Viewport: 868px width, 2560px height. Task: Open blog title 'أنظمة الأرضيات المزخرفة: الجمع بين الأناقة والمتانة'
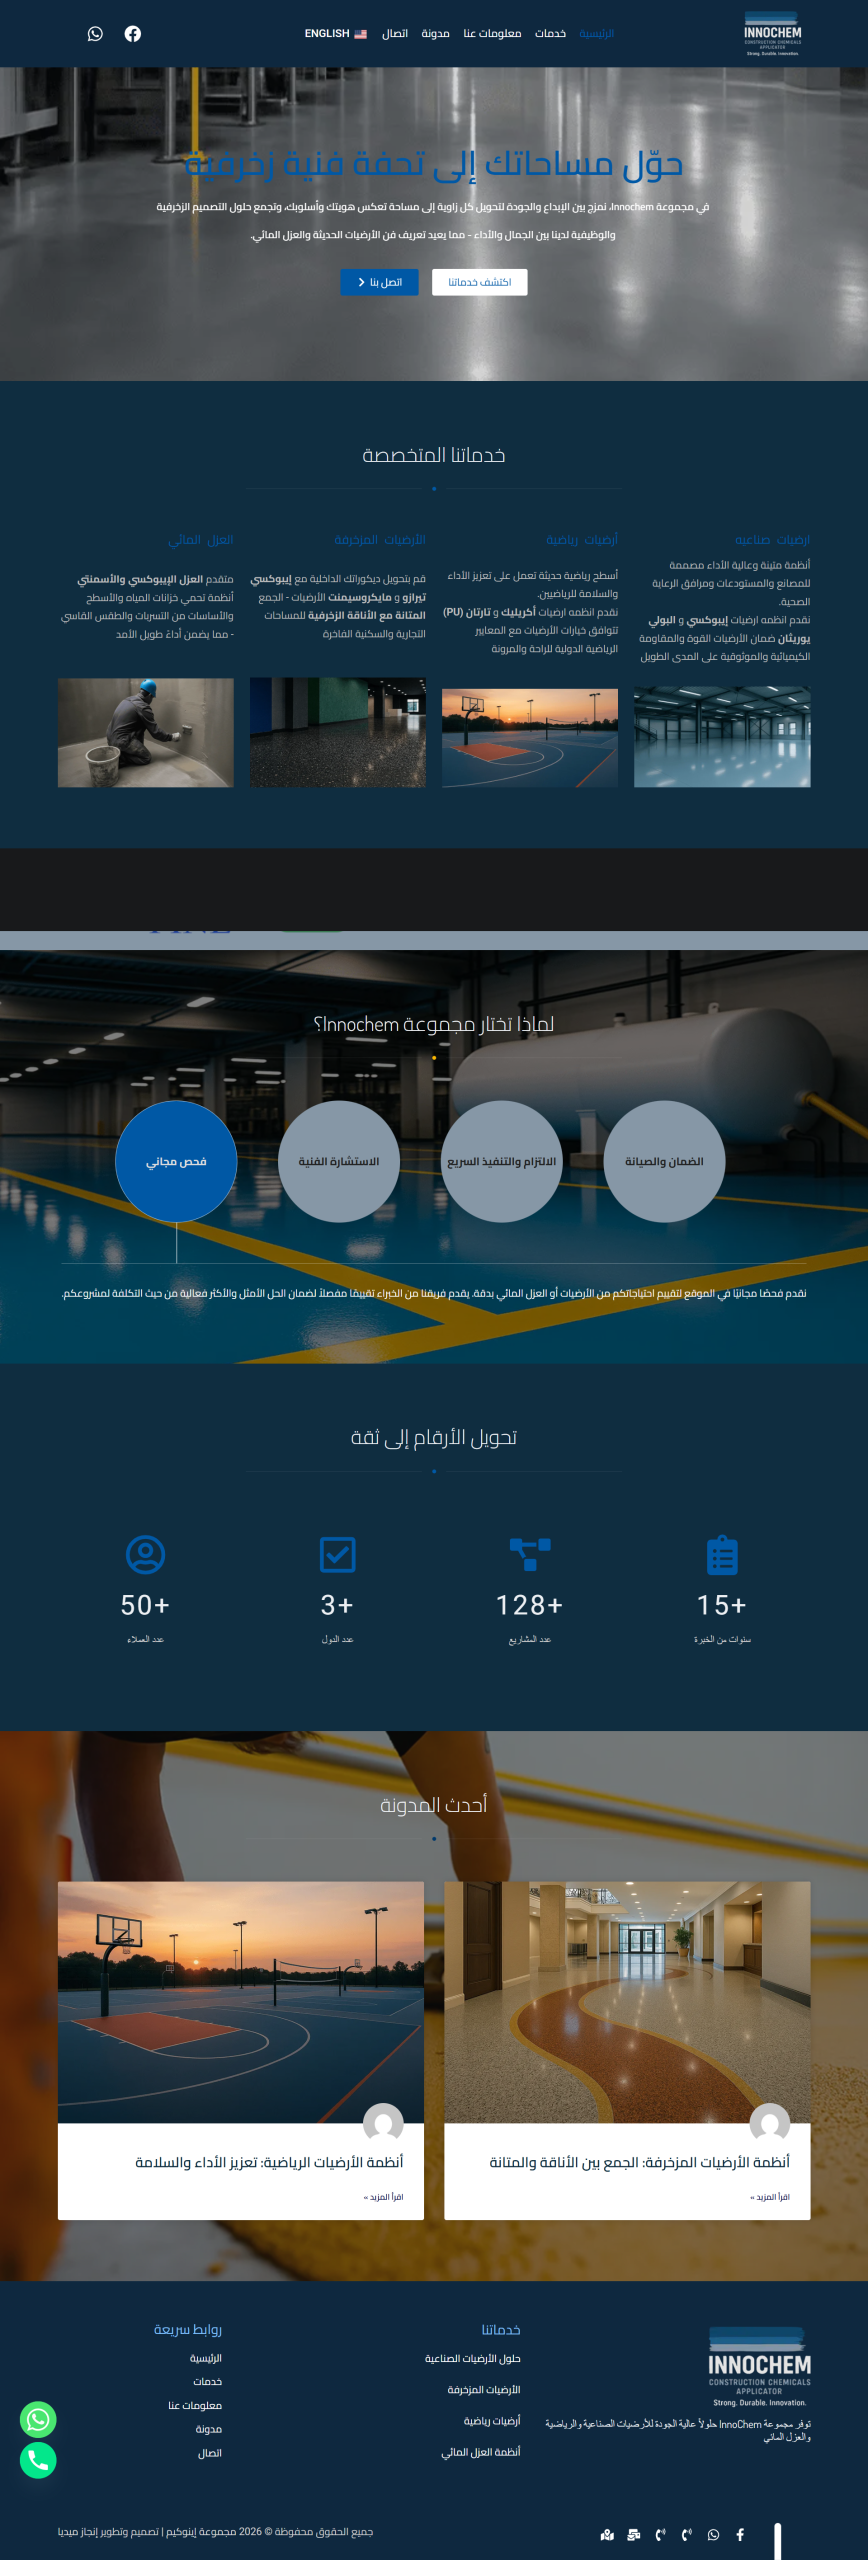(x=639, y=2162)
